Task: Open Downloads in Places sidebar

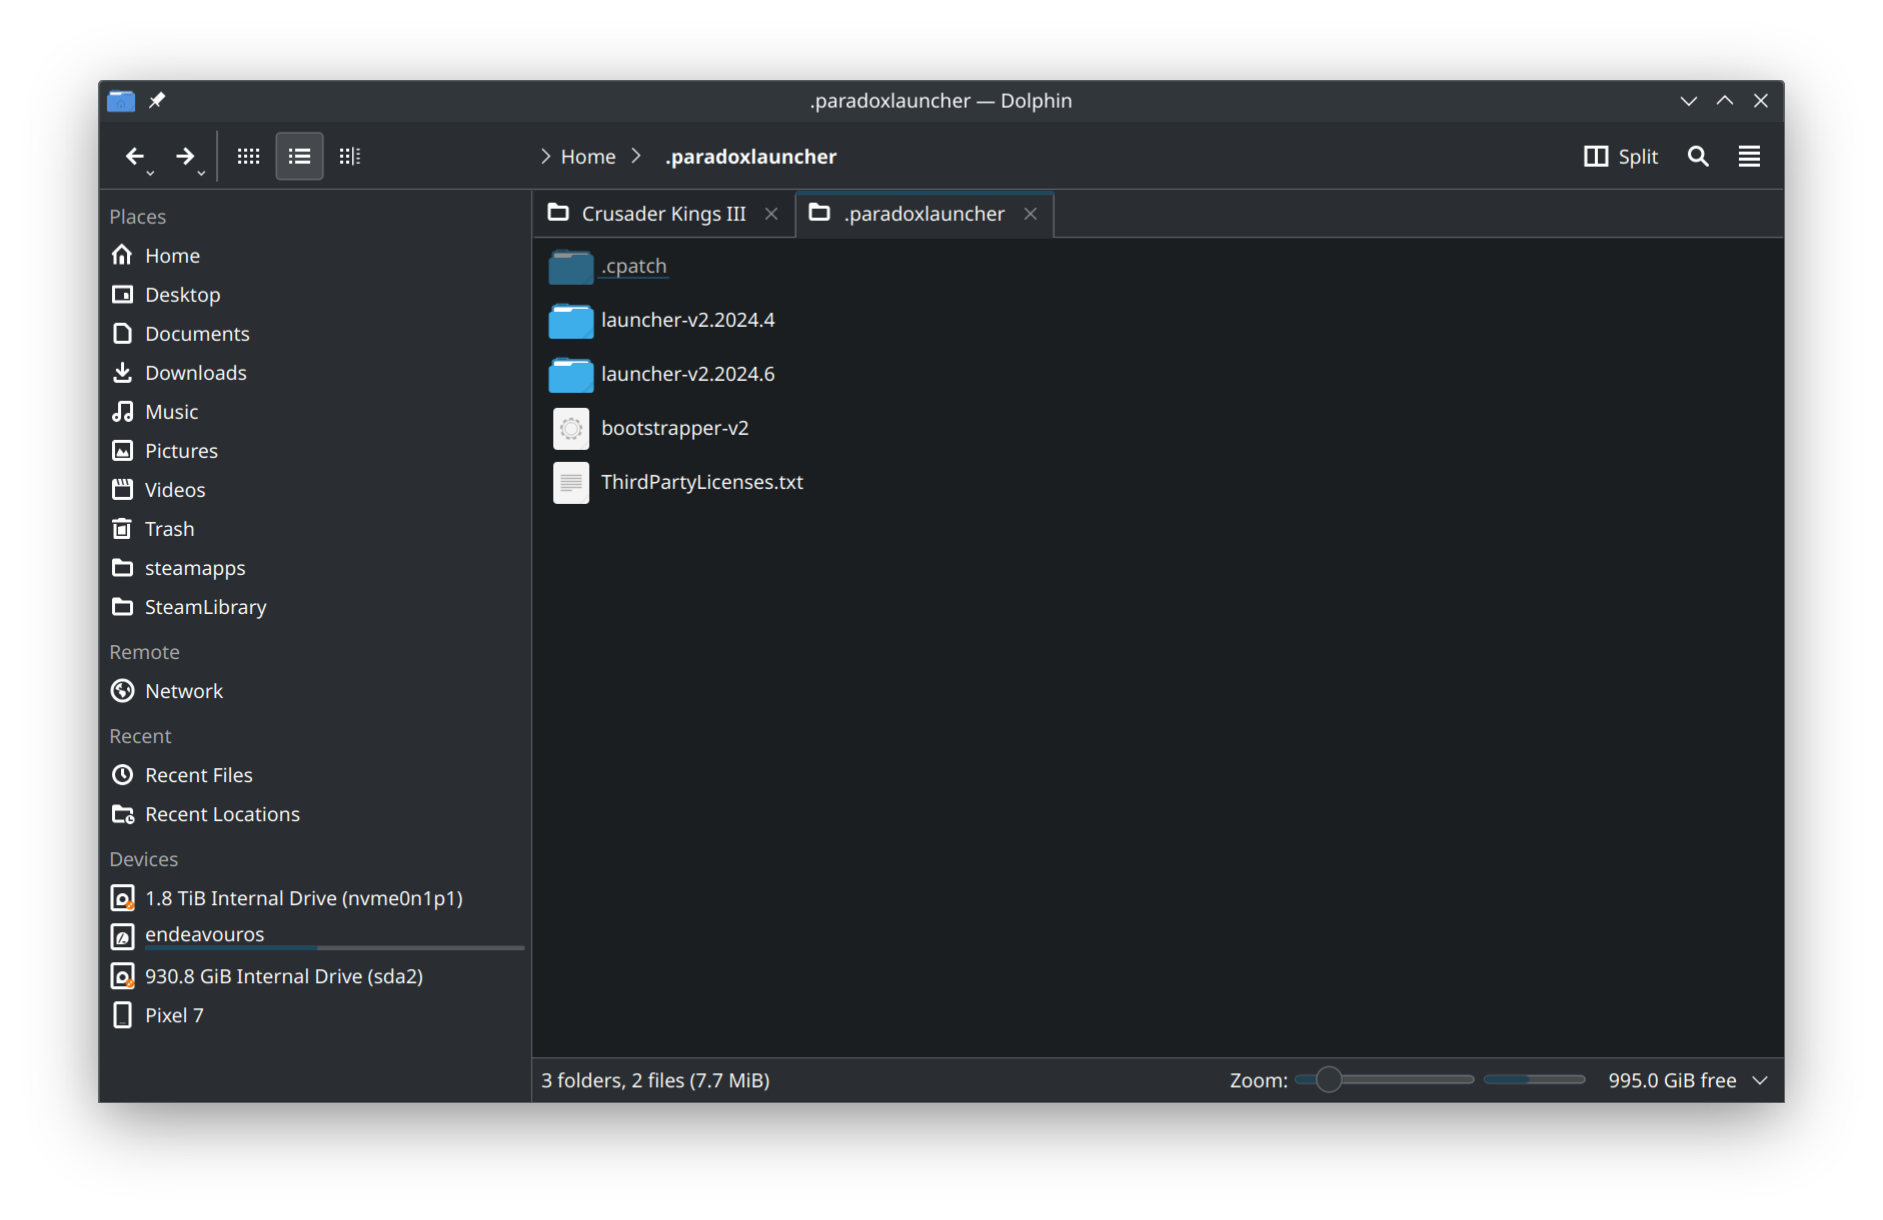Action: tap(195, 373)
